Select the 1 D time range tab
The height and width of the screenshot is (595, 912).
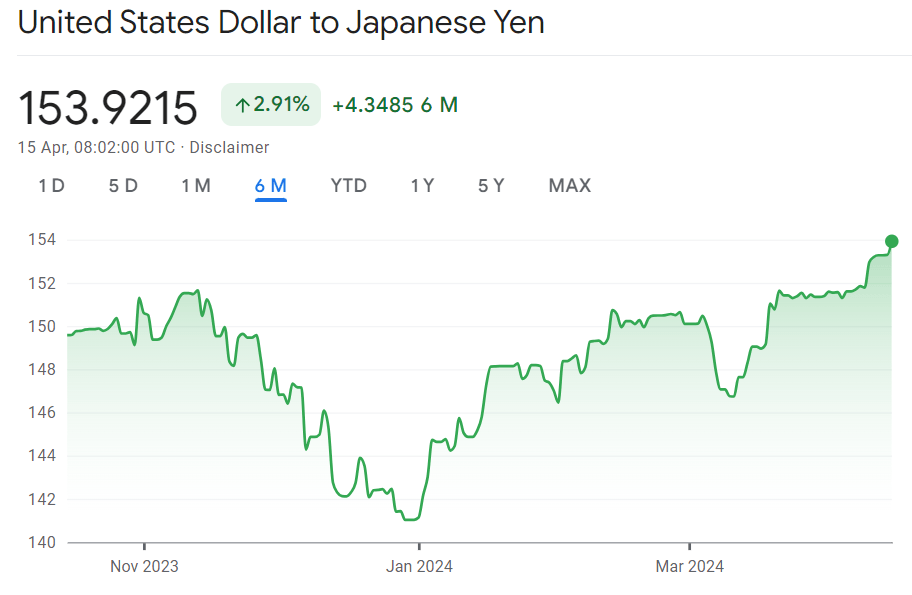coord(51,186)
